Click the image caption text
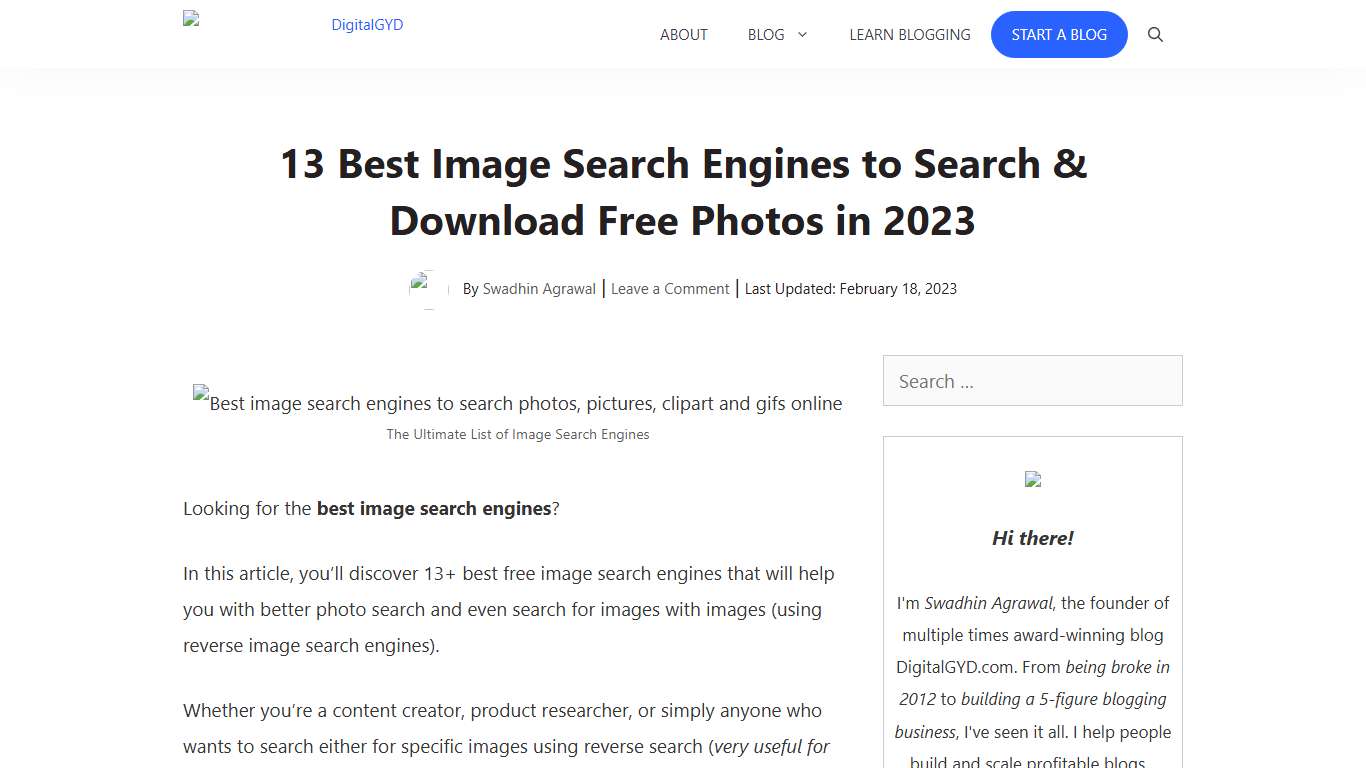1366x768 pixels. click(517, 434)
